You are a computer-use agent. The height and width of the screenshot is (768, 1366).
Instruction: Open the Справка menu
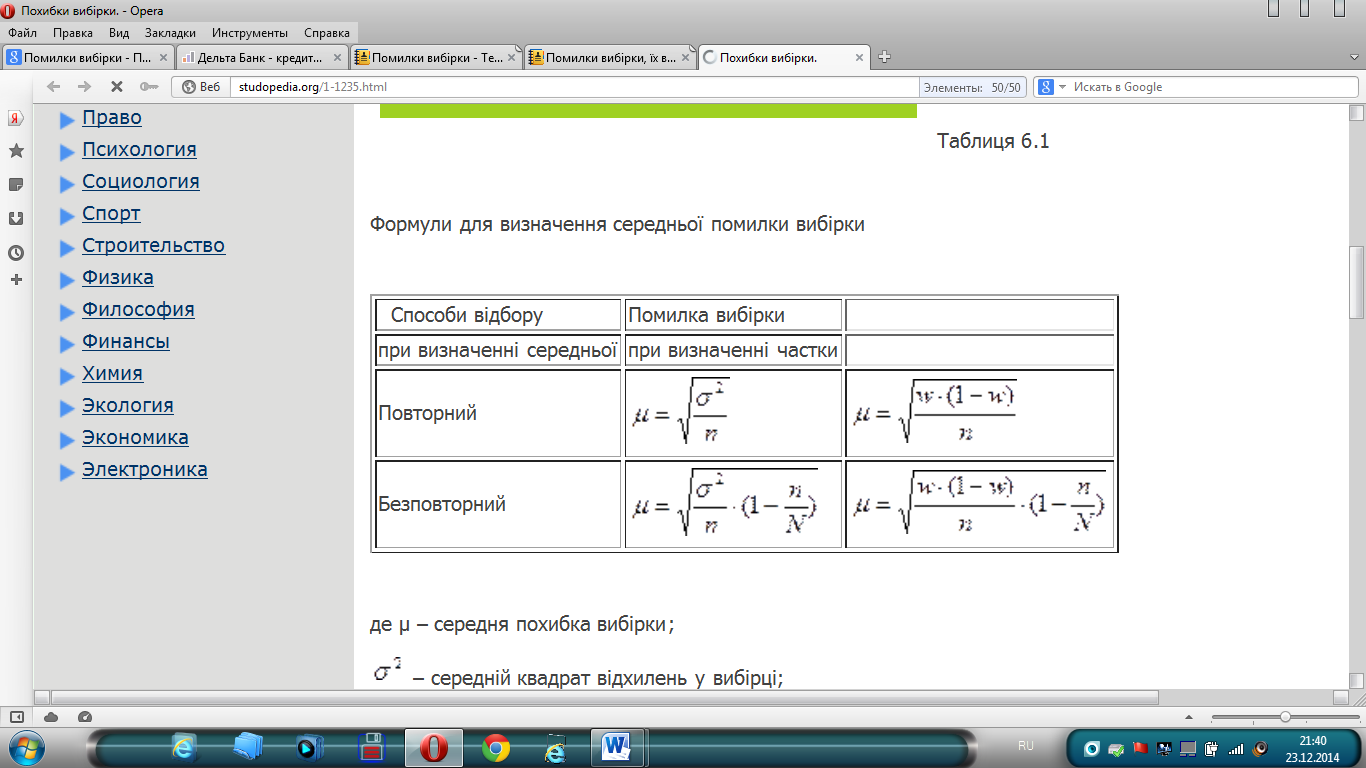tap(329, 32)
